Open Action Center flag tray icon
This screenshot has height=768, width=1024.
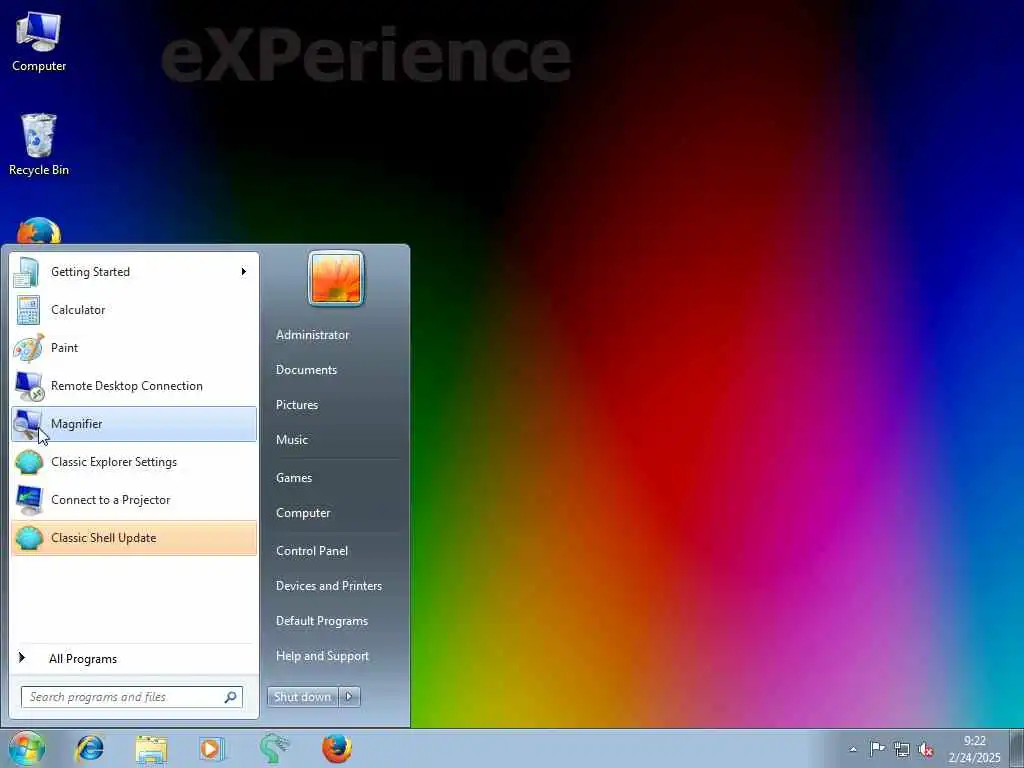[877, 749]
